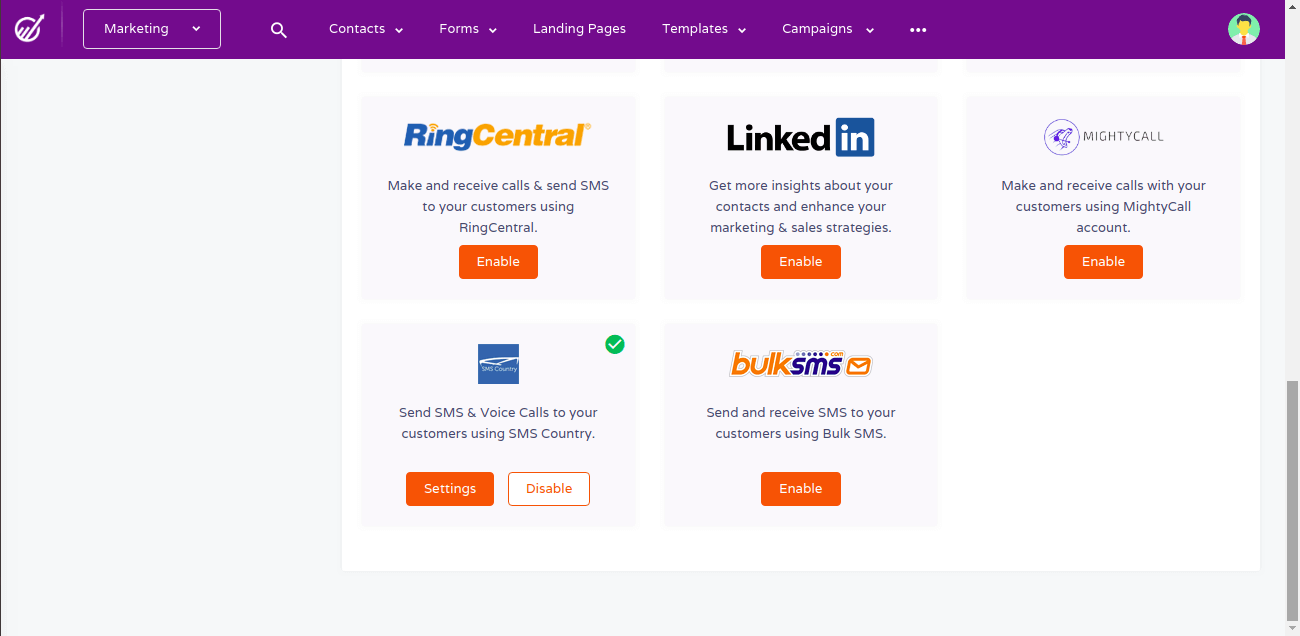1300x636 pixels.
Task: Expand the Campaigns dropdown menu
Action: click(x=828, y=29)
